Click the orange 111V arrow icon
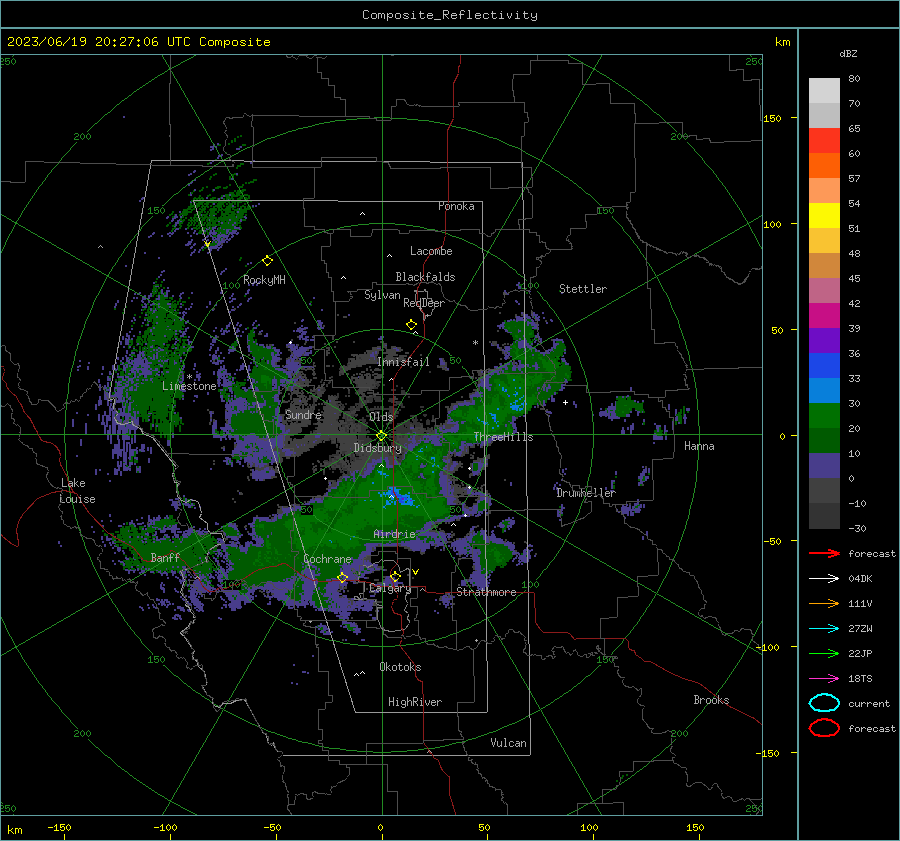The height and width of the screenshot is (841, 900). tap(824, 603)
